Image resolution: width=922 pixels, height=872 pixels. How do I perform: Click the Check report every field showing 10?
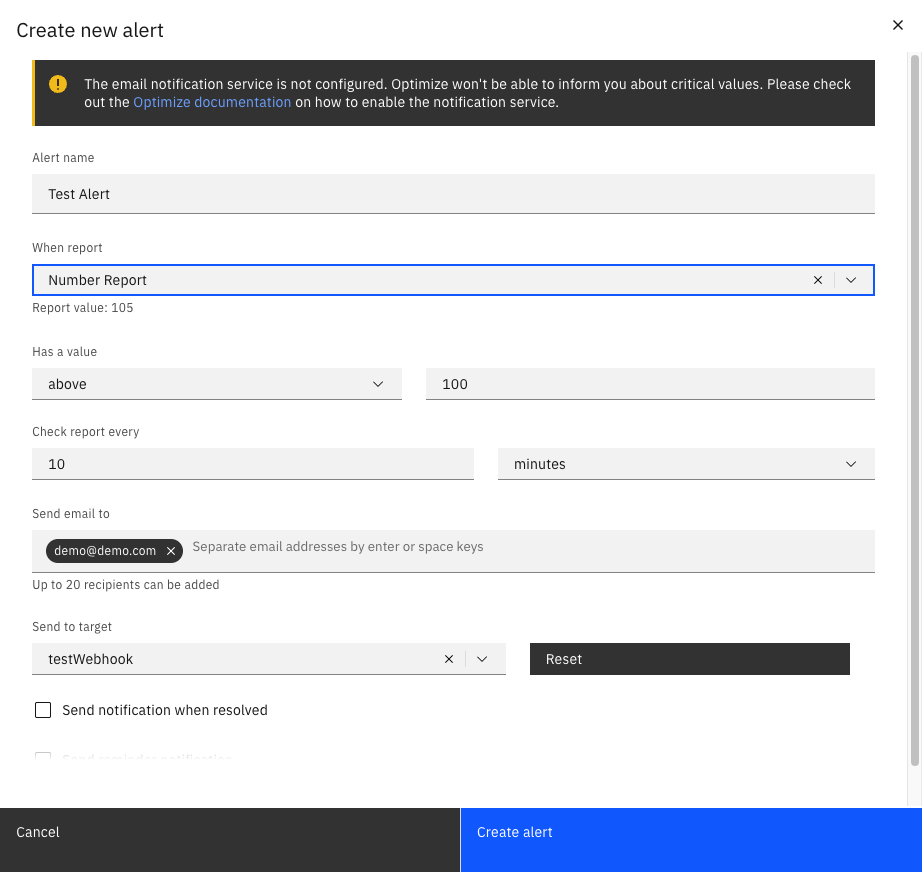tap(253, 464)
